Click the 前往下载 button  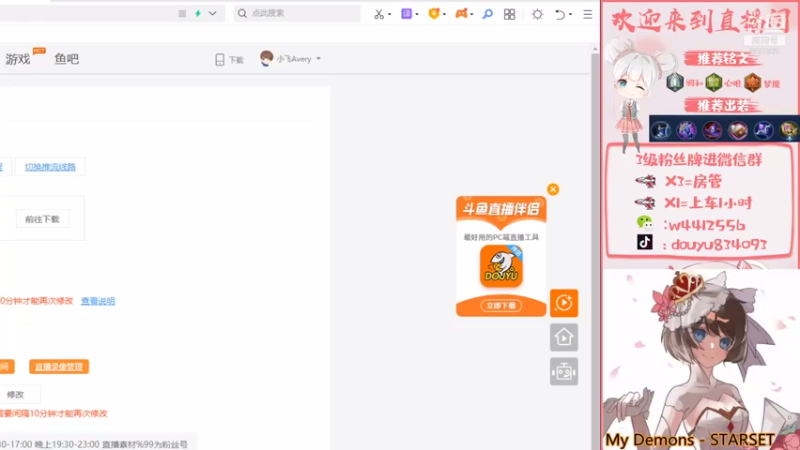pos(42,219)
